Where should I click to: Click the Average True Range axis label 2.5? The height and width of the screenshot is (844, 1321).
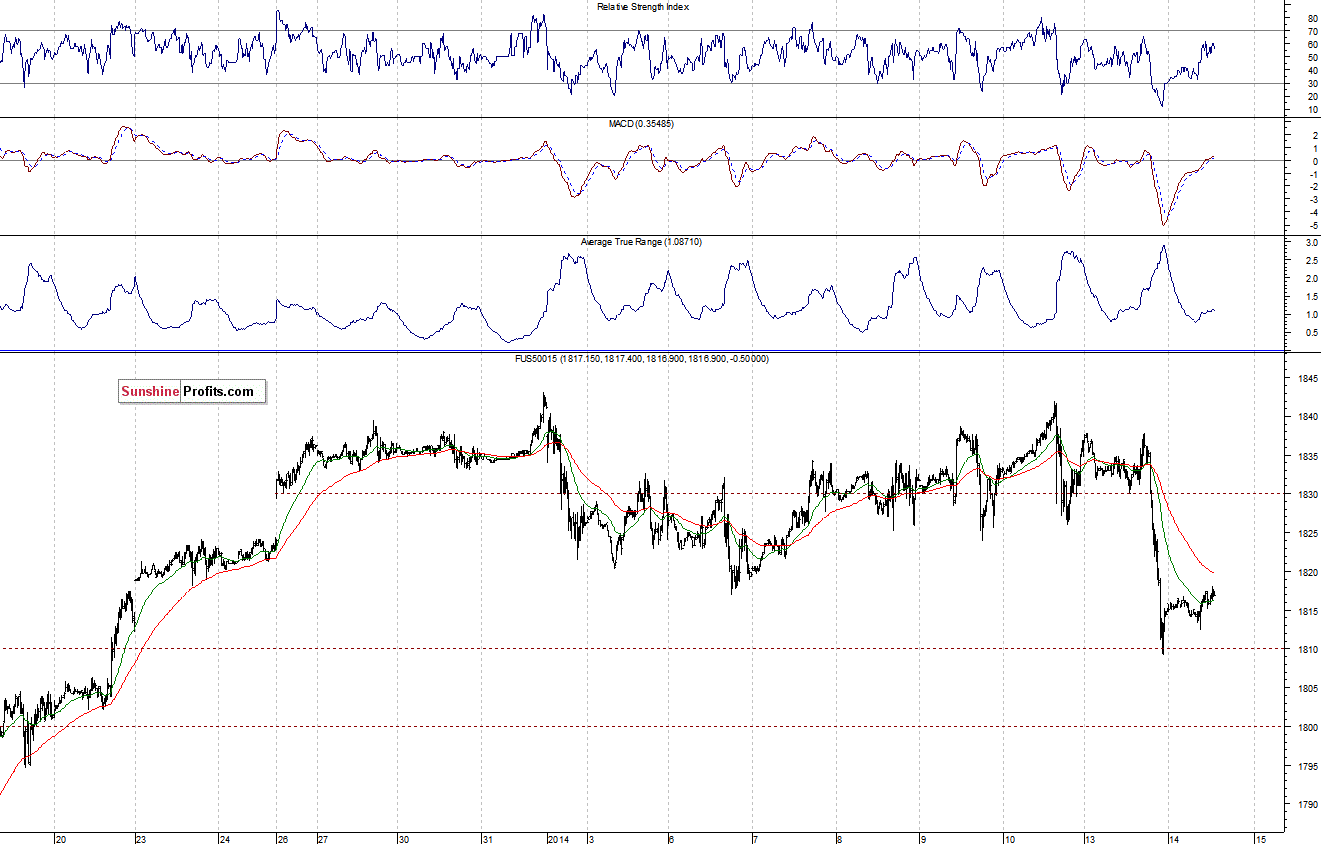click(x=1311, y=260)
